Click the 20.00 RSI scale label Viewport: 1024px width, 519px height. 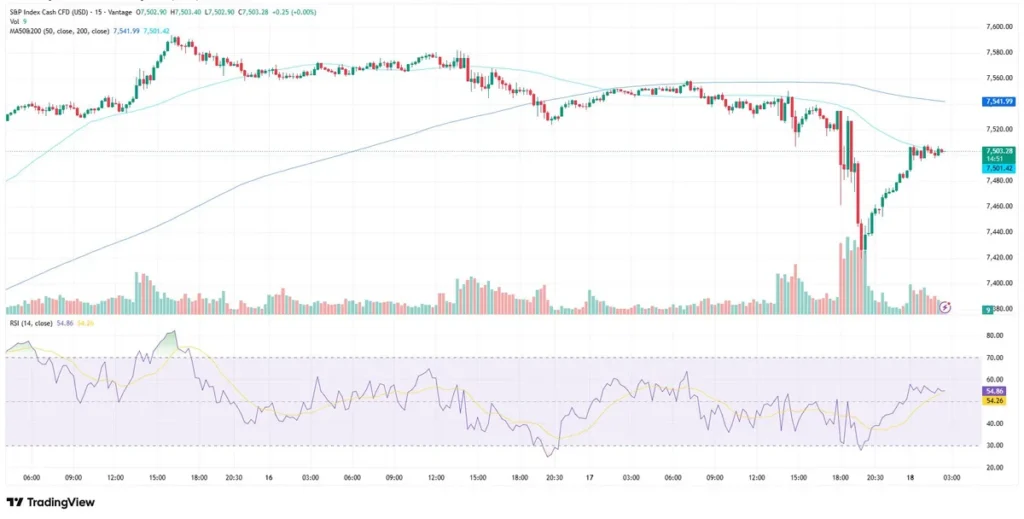coord(994,467)
